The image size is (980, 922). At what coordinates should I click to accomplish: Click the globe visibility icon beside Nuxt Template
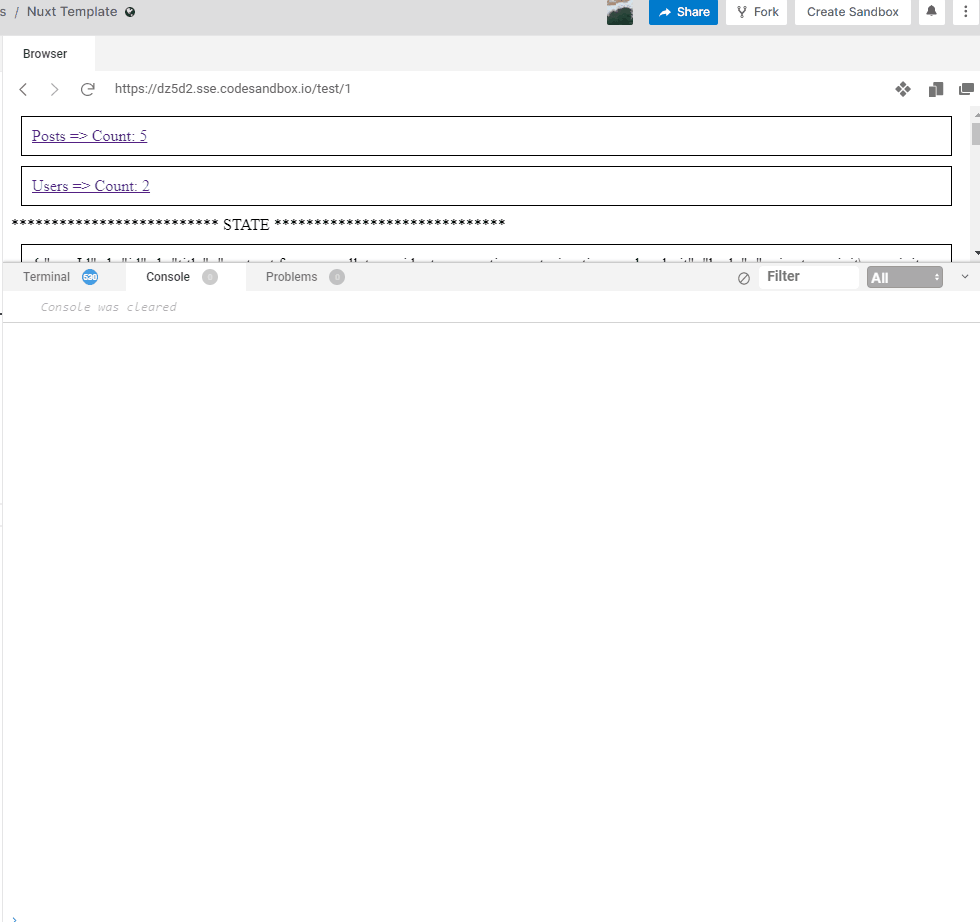point(130,12)
